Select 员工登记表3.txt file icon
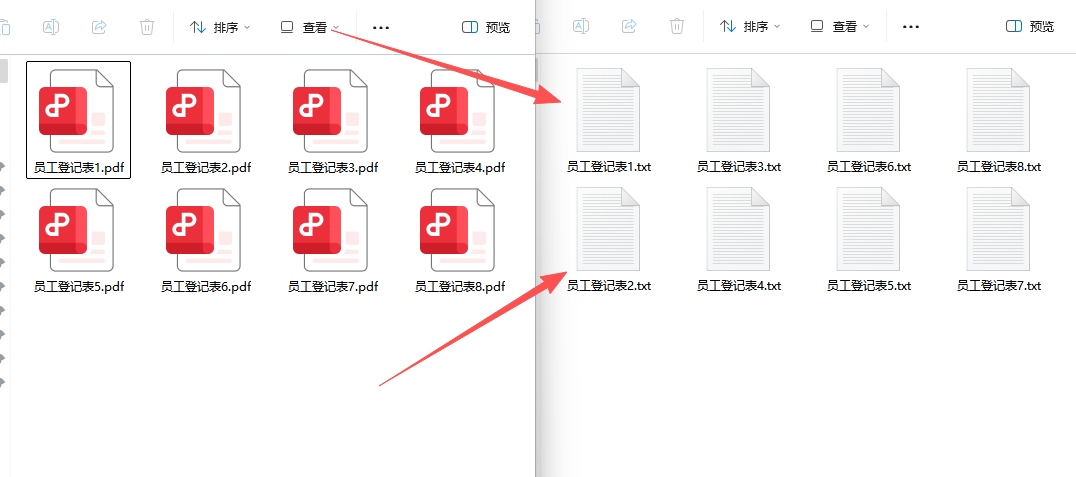 [738, 110]
